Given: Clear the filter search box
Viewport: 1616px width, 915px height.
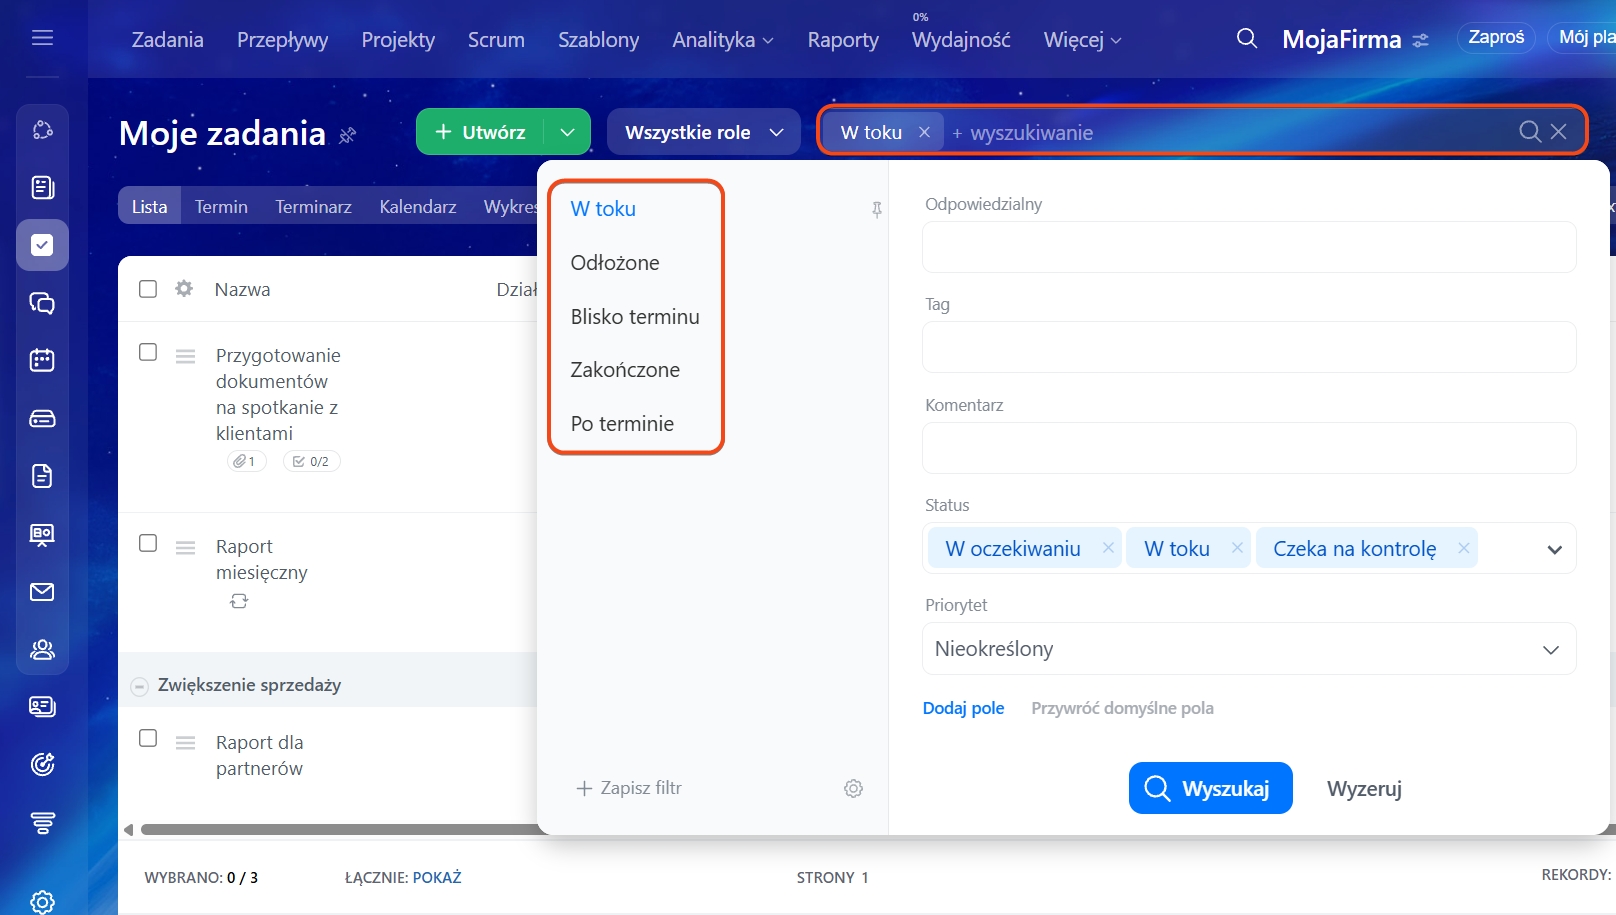Looking at the screenshot, I should (1559, 132).
